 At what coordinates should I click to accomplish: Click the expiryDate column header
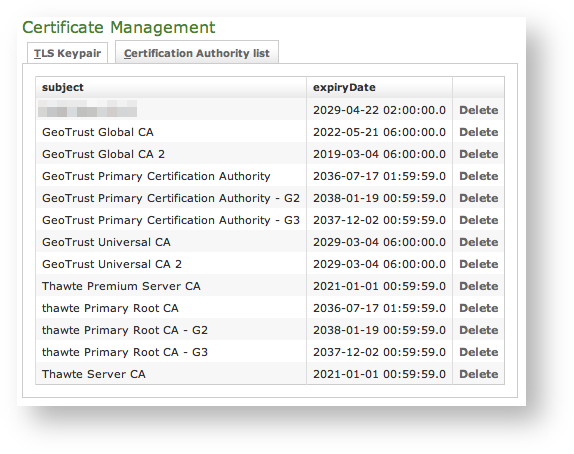(x=379, y=88)
